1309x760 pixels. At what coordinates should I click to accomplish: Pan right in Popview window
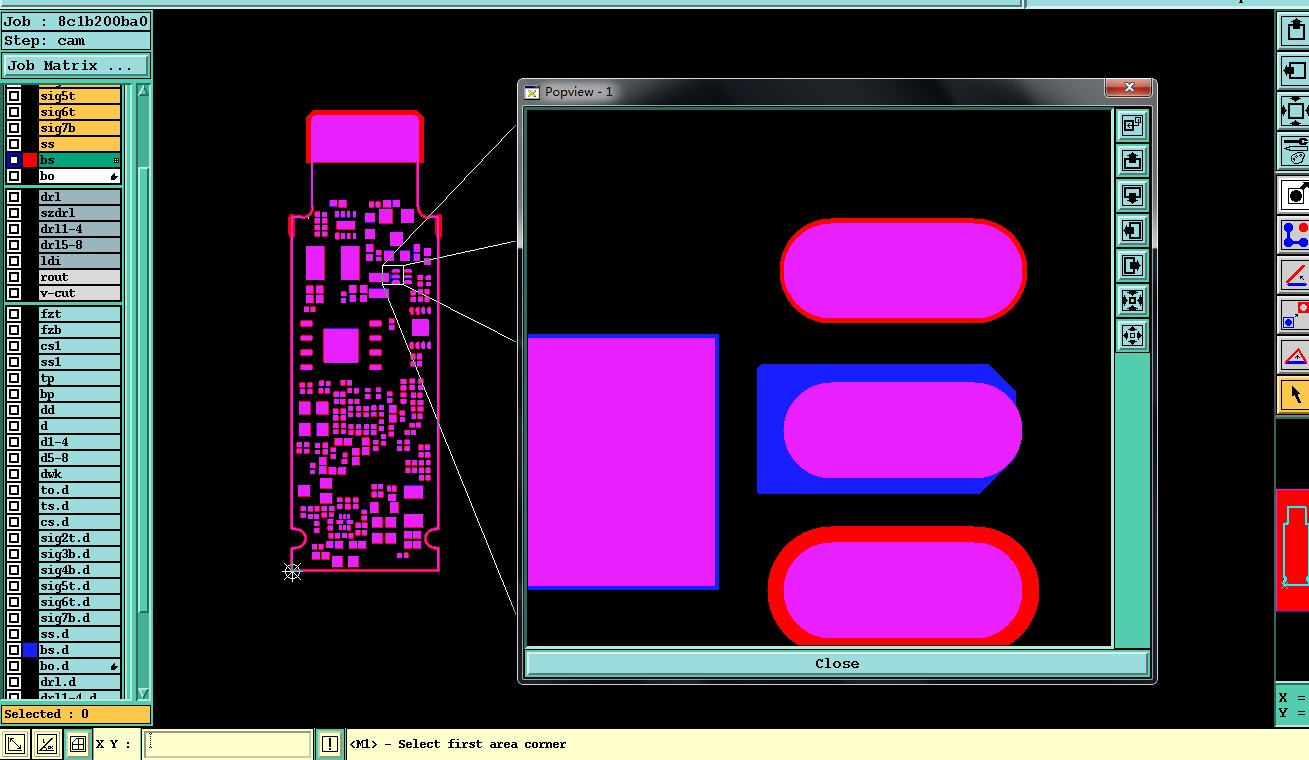pos(1132,265)
